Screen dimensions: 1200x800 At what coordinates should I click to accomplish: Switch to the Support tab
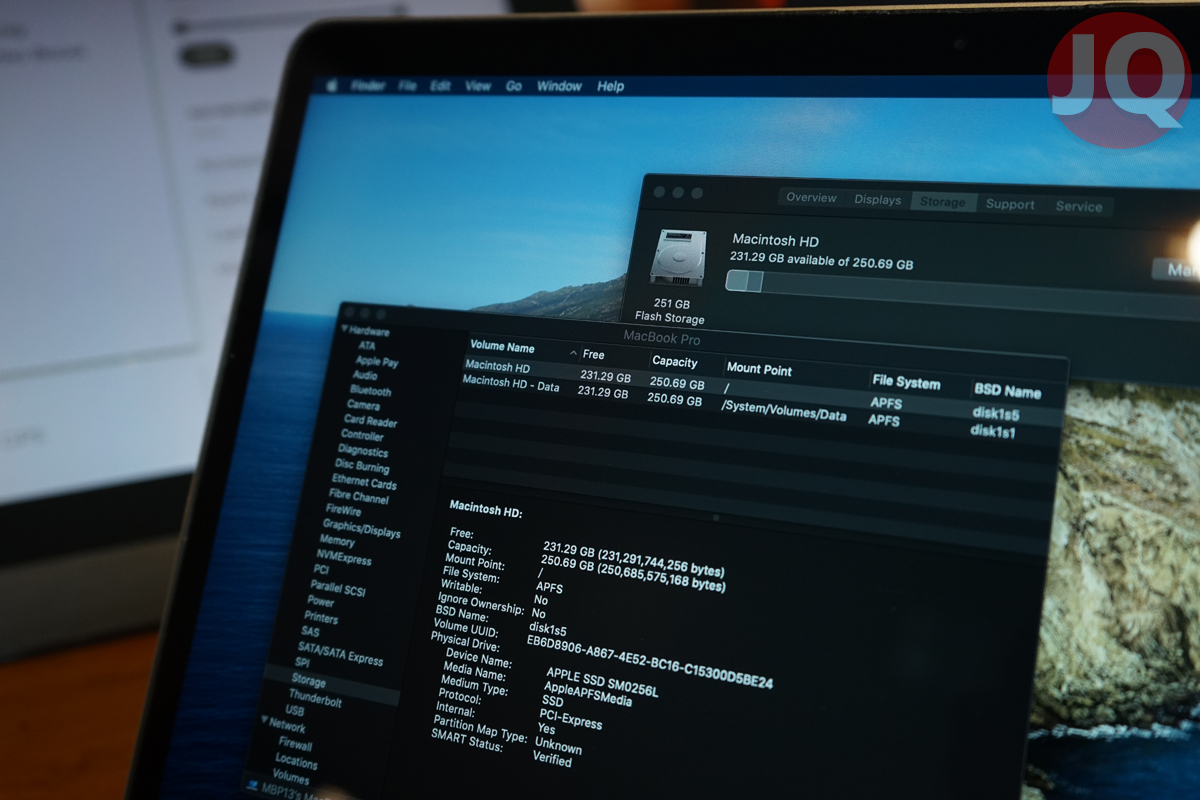pos(1010,204)
